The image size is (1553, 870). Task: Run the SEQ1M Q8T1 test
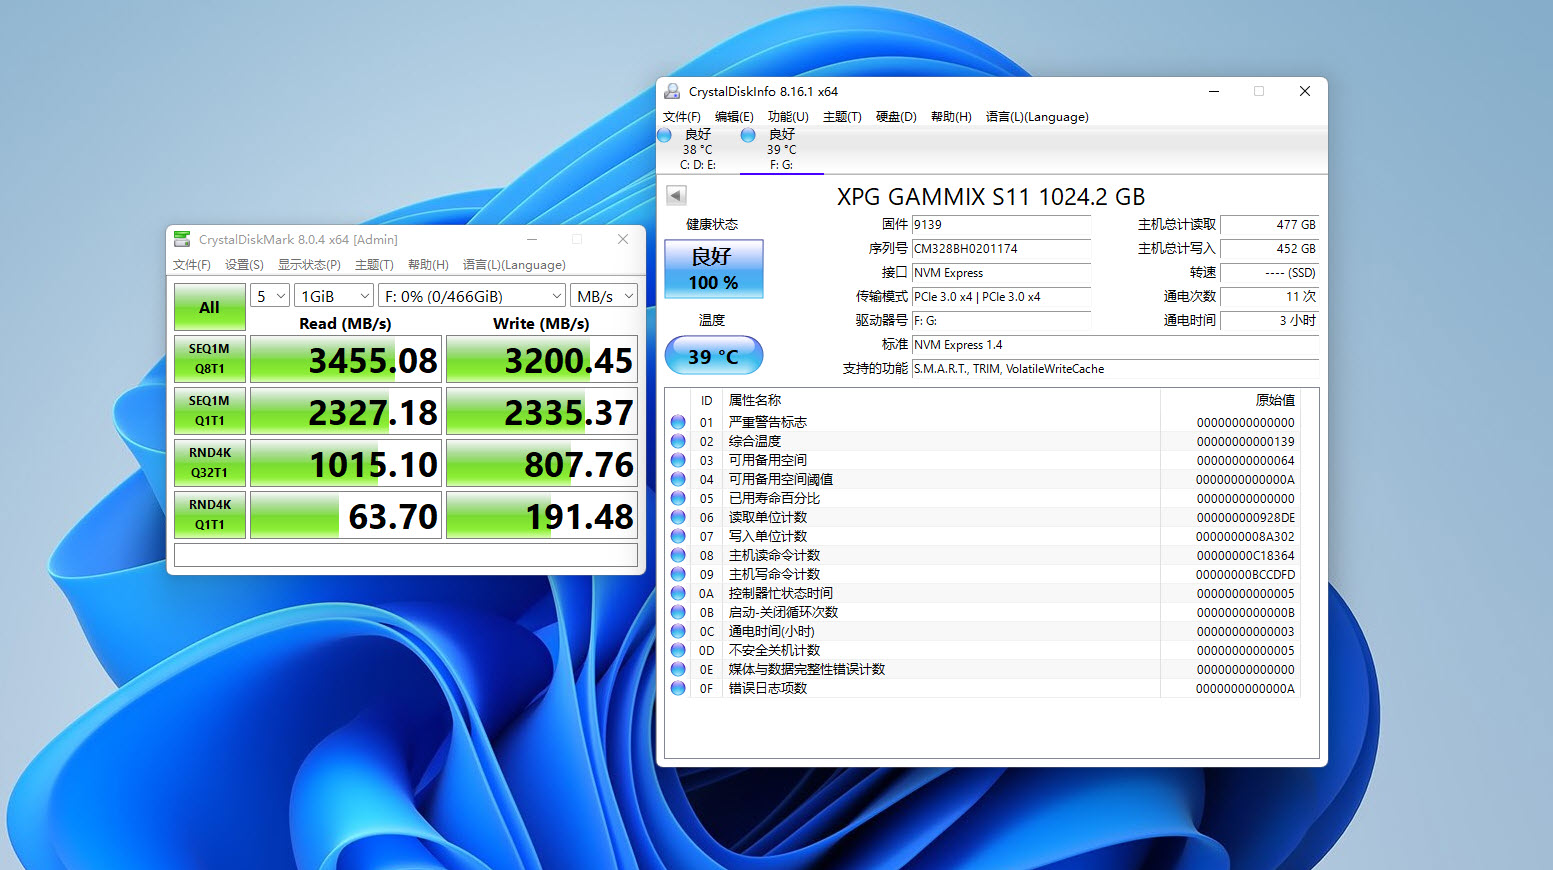pyautogui.click(x=209, y=358)
